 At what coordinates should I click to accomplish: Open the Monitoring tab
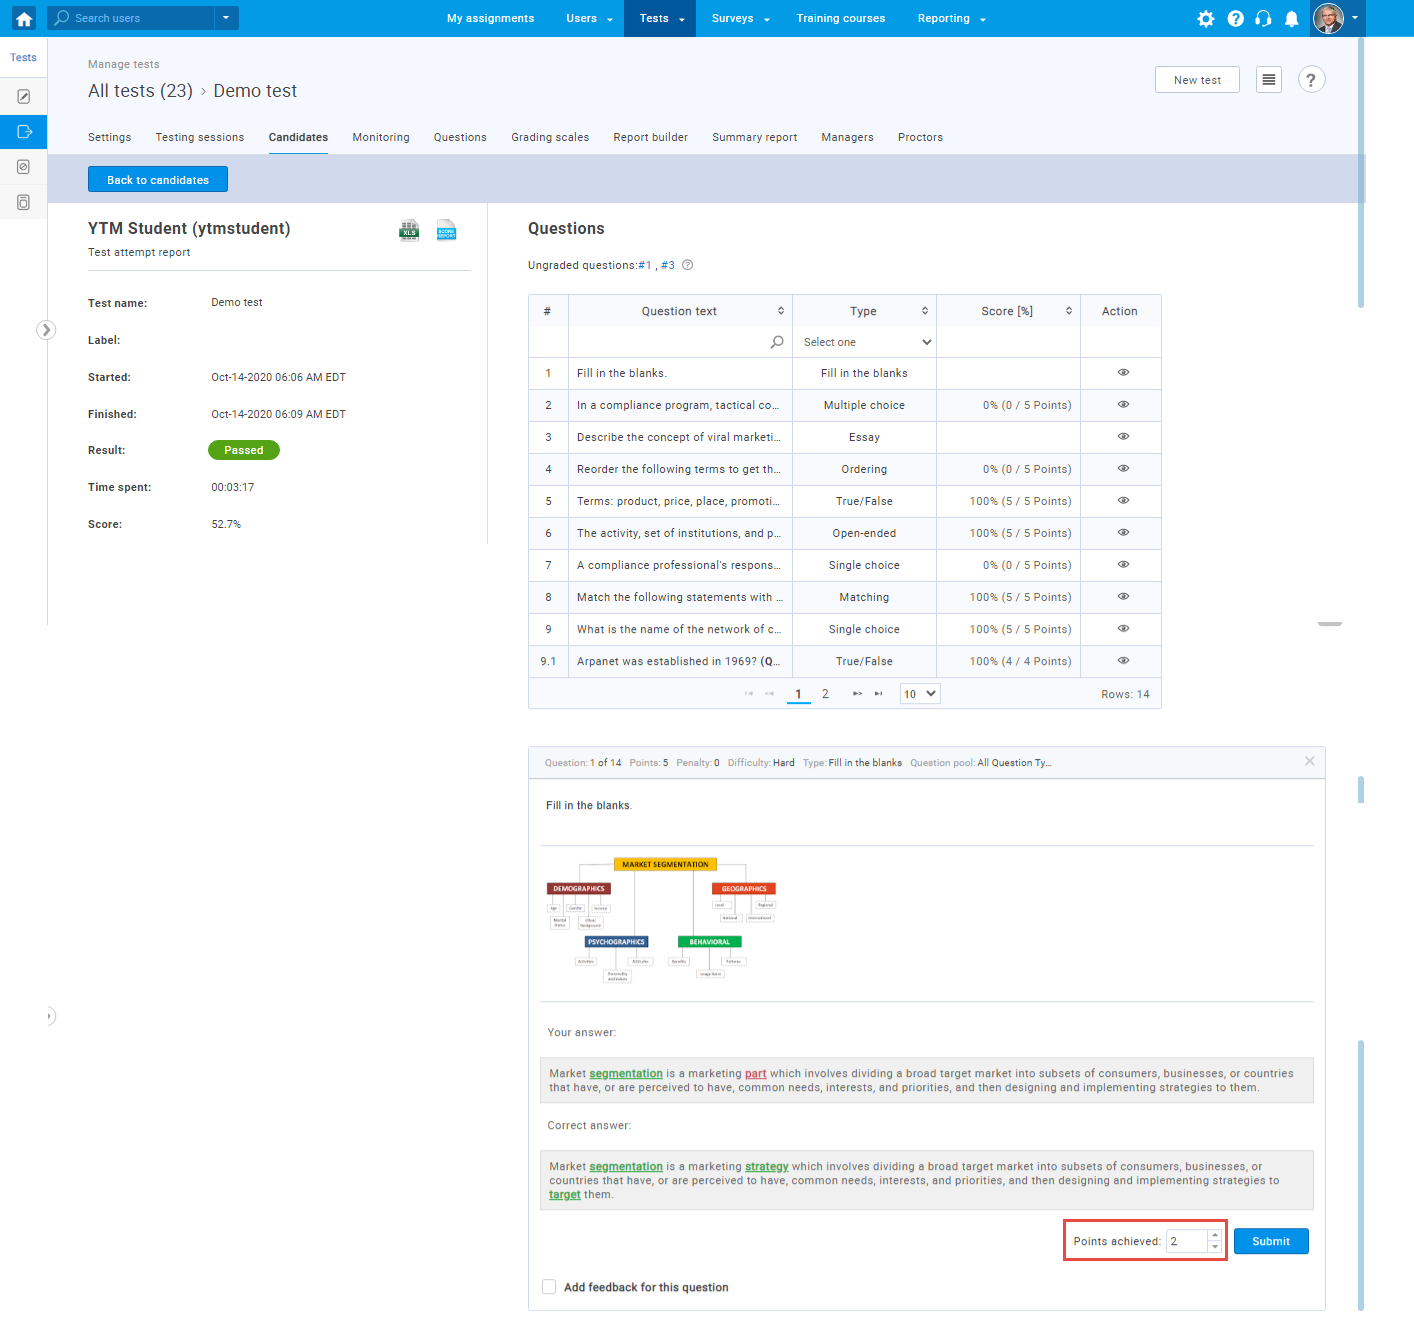tap(380, 137)
